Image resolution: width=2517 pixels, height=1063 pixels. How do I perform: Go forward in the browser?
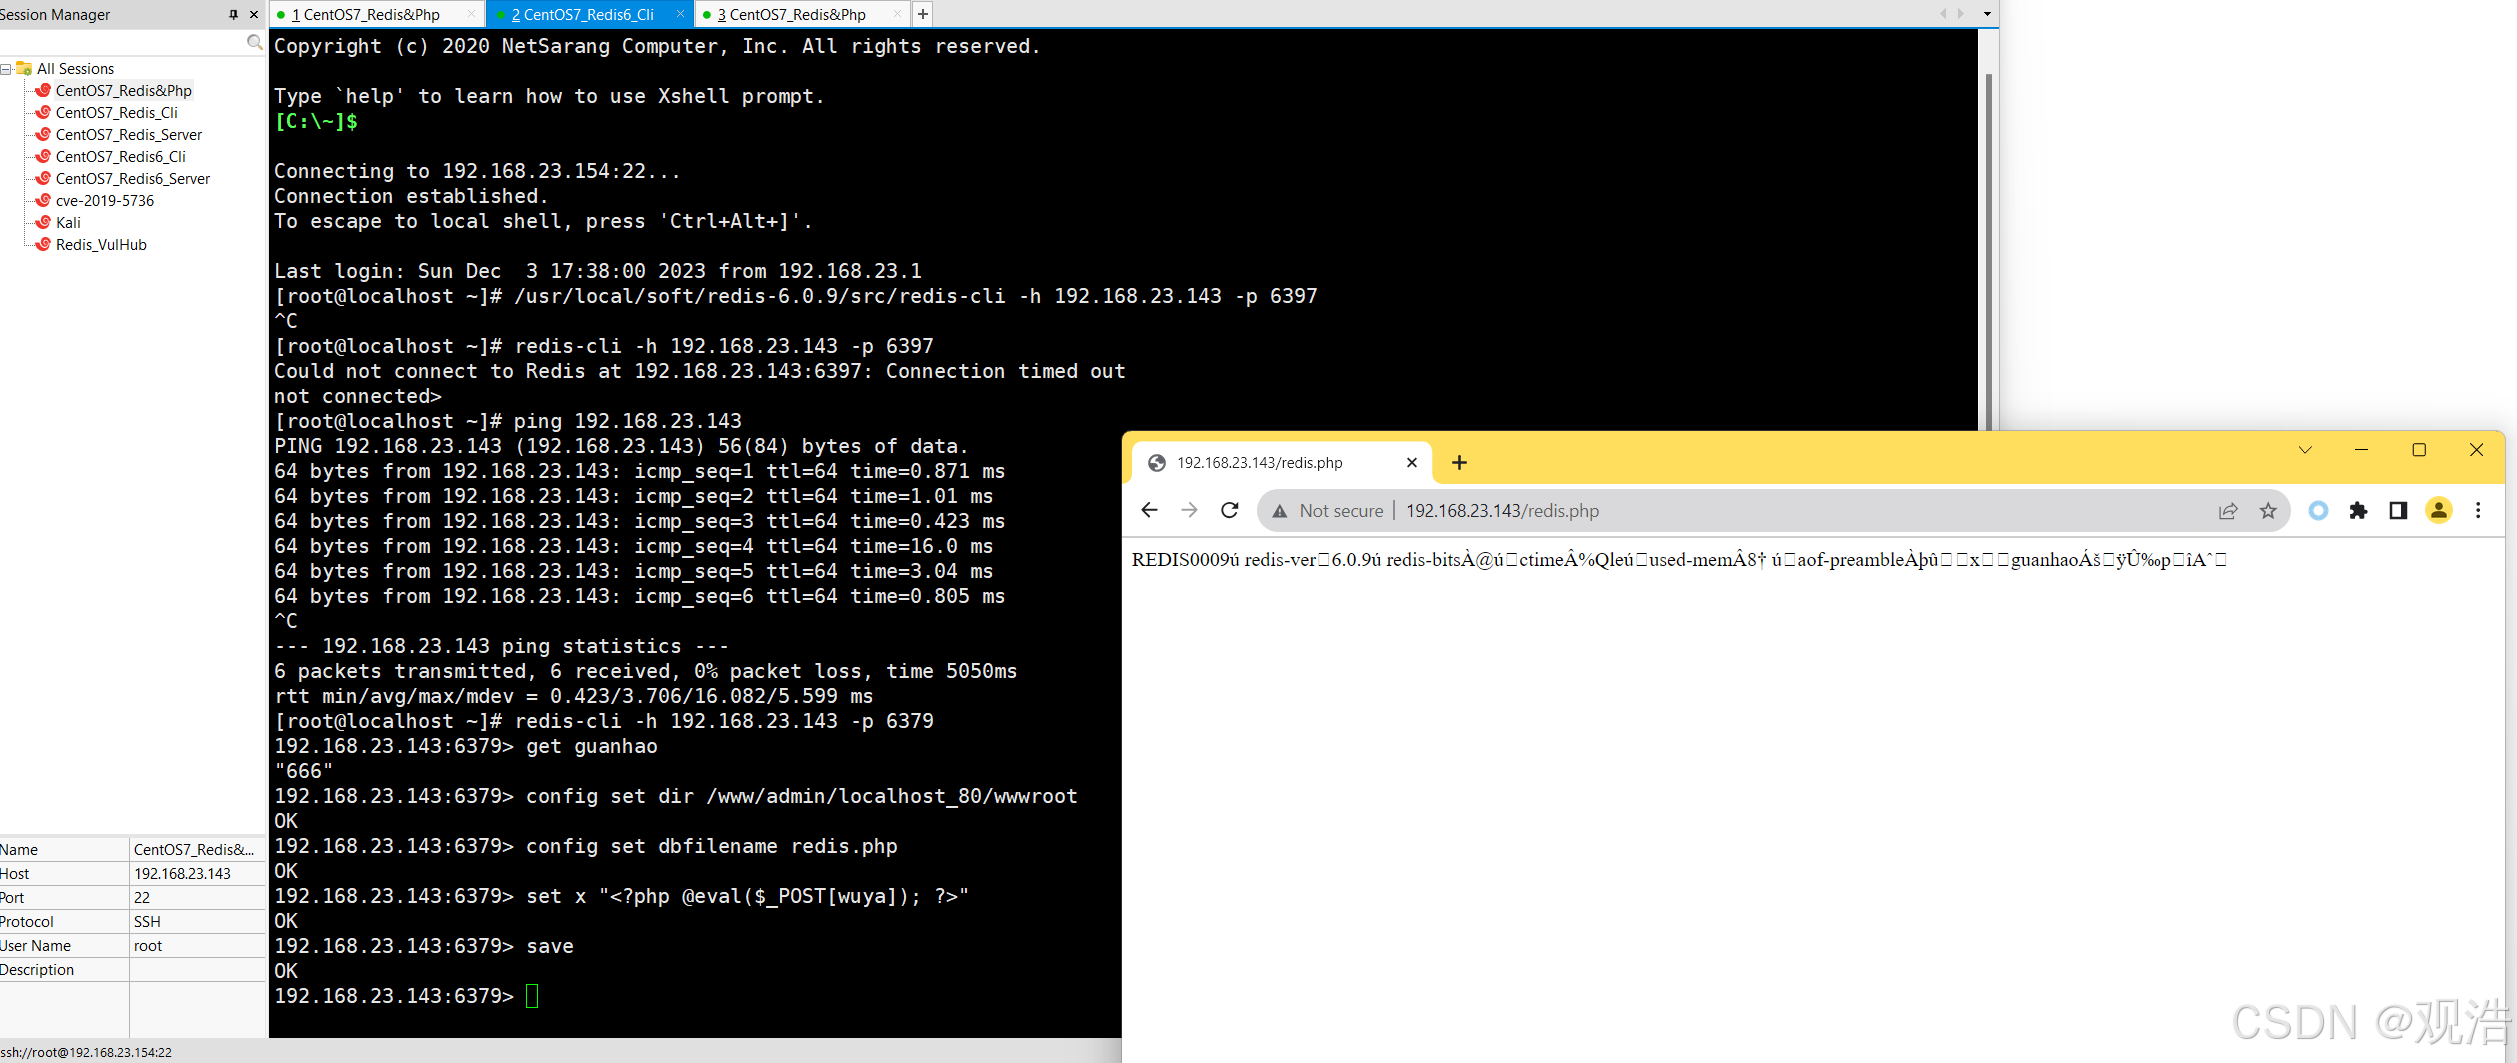coord(1189,511)
